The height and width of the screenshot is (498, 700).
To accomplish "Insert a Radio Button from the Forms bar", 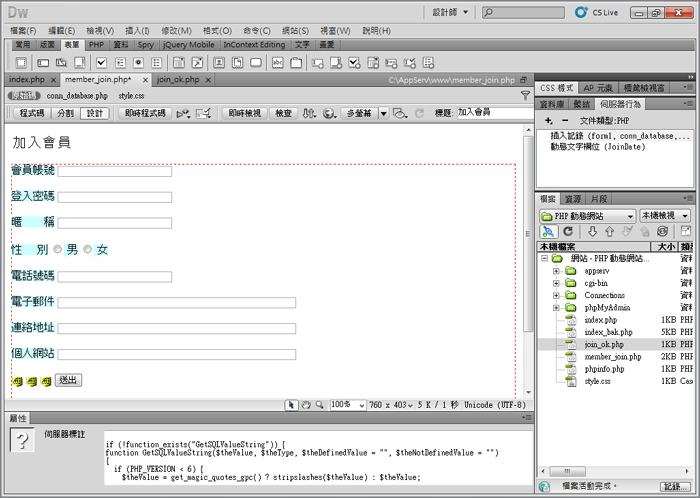I will tap(138, 63).
